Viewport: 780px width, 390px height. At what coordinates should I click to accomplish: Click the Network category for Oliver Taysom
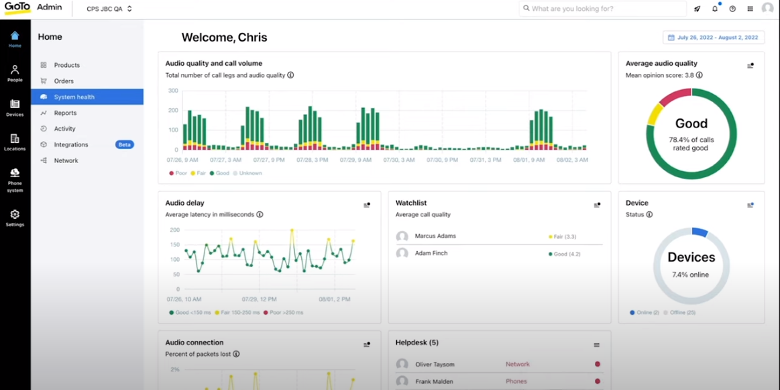517,364
